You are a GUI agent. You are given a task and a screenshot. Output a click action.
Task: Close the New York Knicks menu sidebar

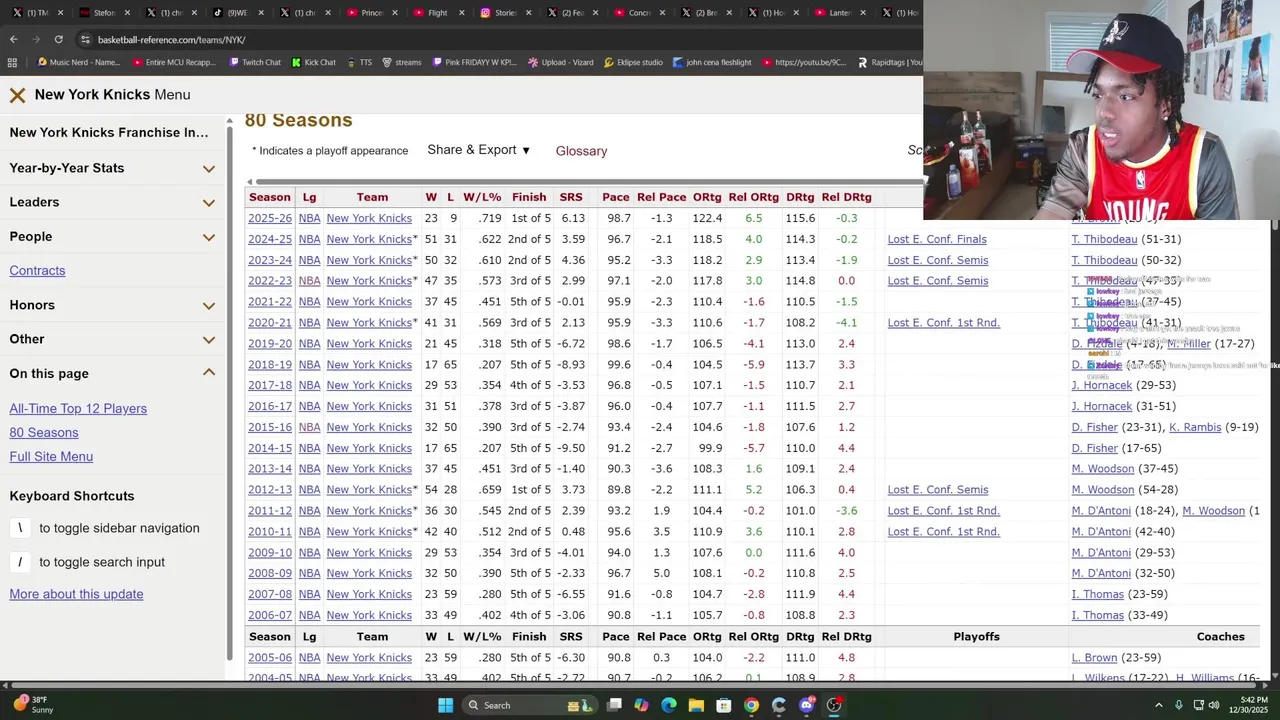tap(17, 95)
